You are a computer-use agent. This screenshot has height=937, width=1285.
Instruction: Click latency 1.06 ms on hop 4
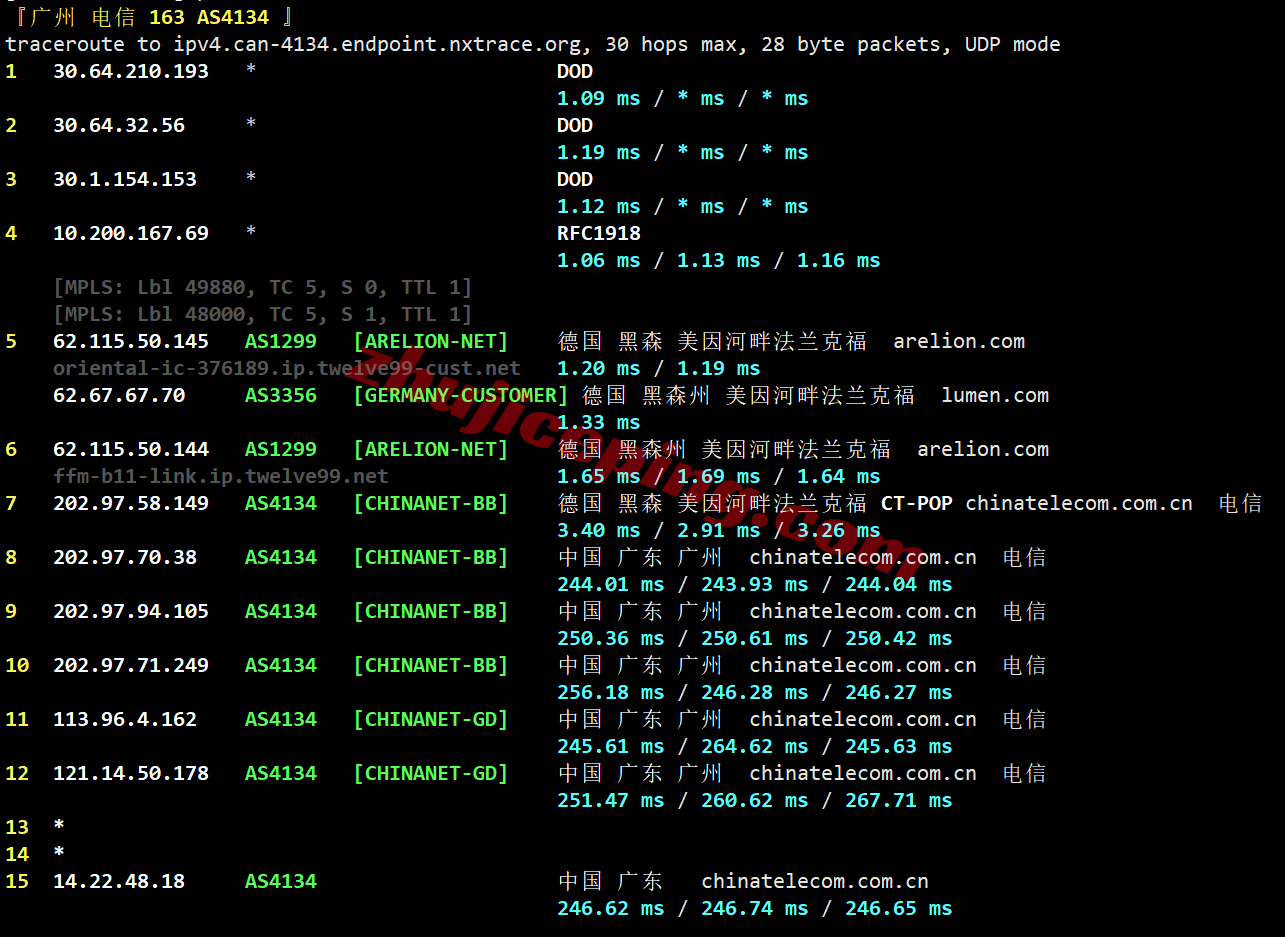click(599, 260)
